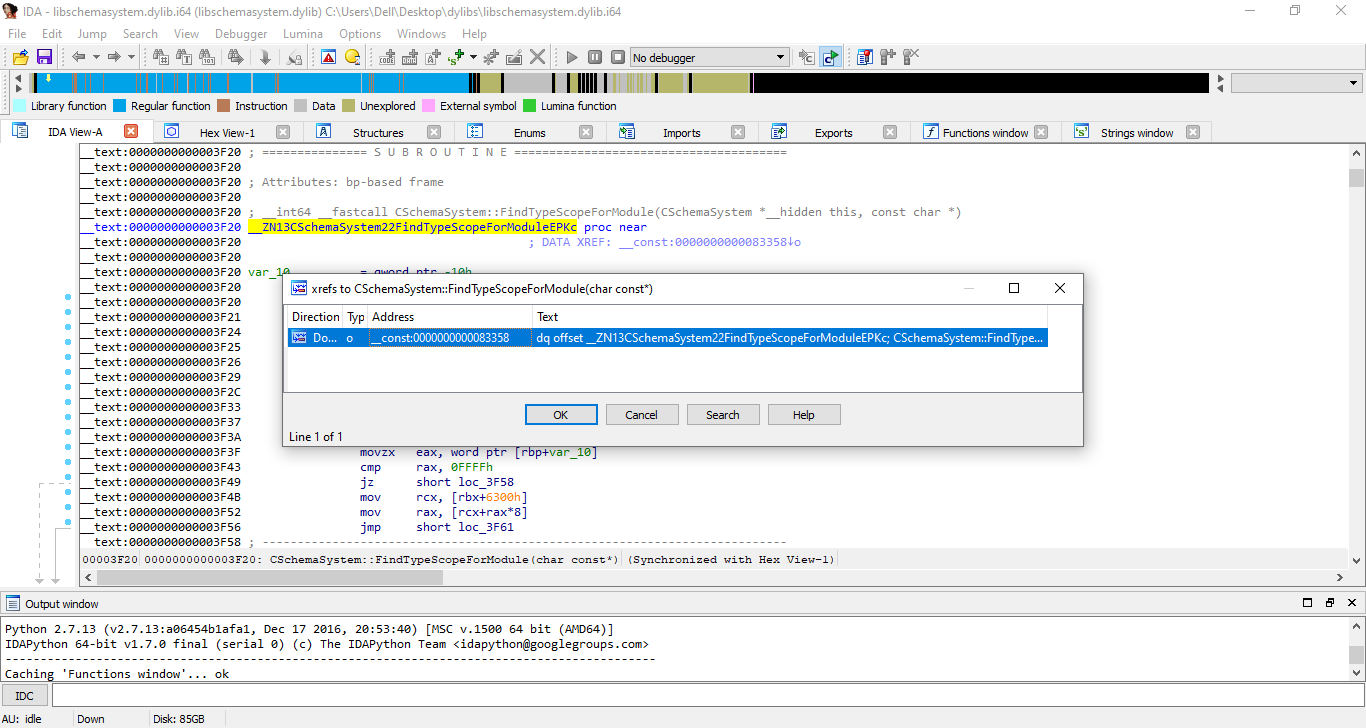The image size is (1366, 728).
Task: Switch to the Functions window tab
Action: tap(985, 132)
